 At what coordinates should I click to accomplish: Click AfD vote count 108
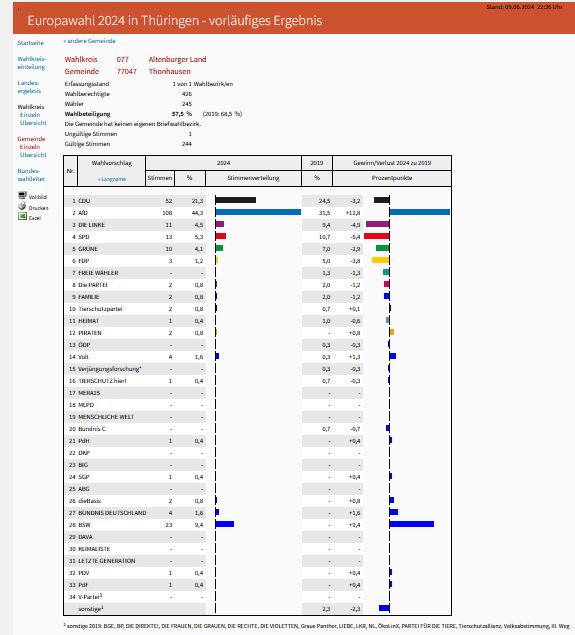point(167,213)
